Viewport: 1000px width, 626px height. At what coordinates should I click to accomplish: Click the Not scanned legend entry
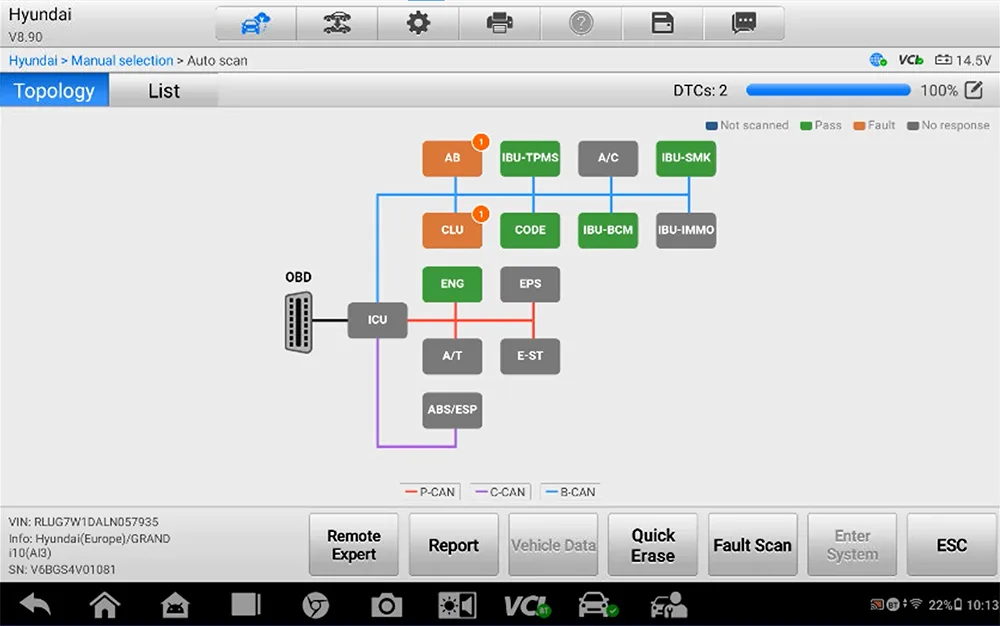[747, 126]
